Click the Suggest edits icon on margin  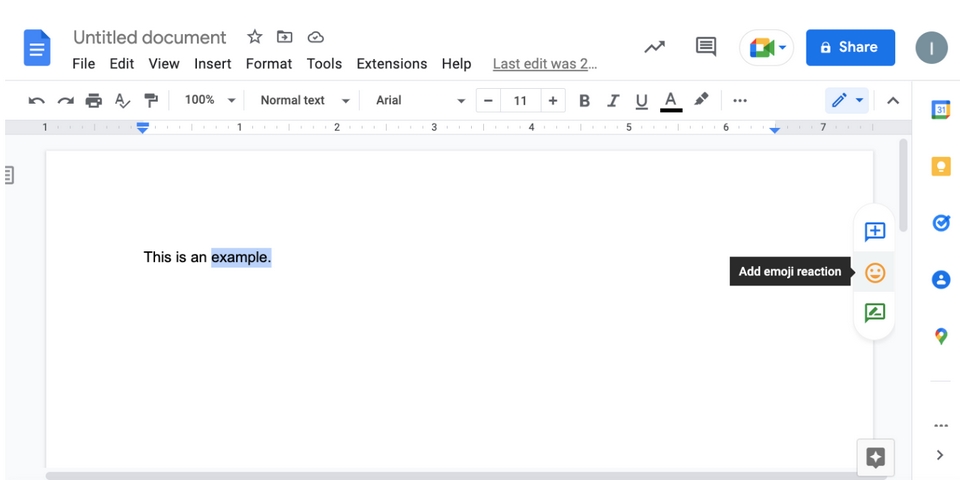[x=875, y=313]
